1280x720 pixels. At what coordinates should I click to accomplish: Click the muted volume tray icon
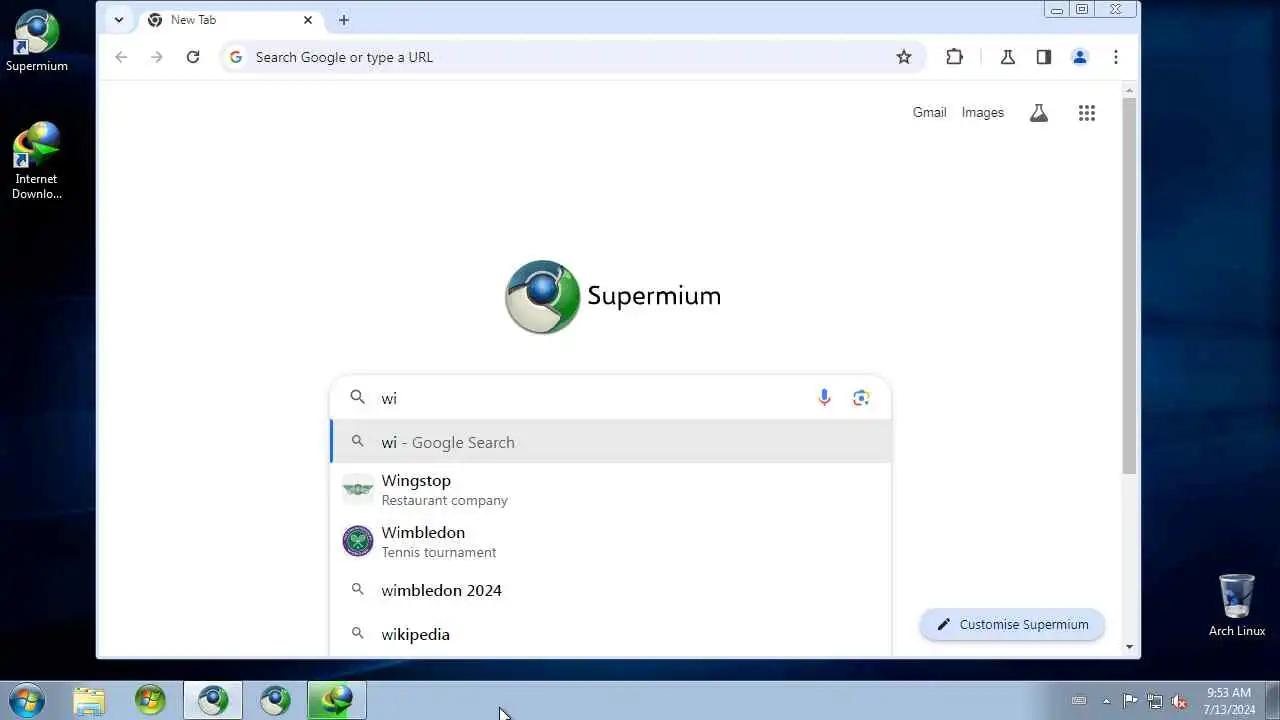(x=1180, y=701)
